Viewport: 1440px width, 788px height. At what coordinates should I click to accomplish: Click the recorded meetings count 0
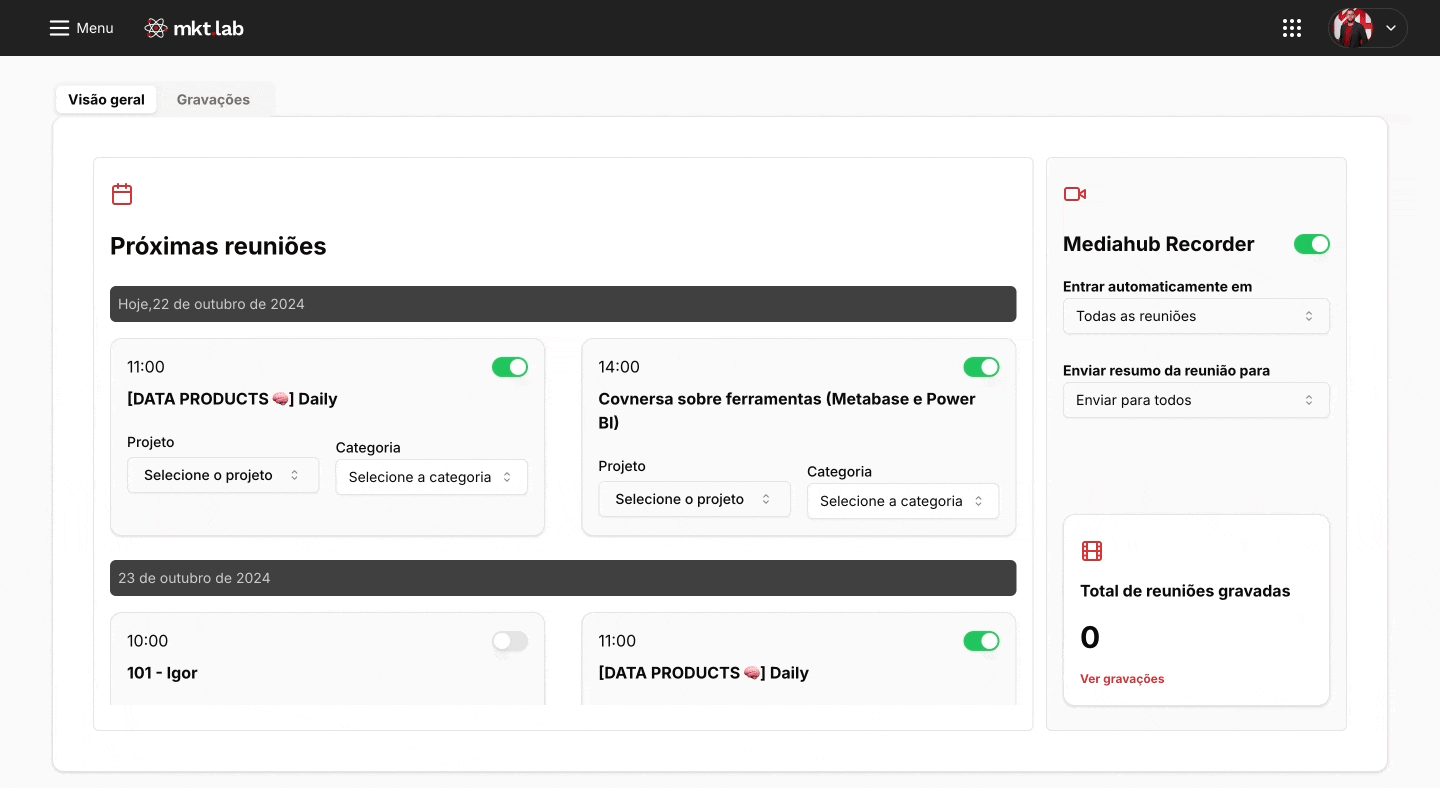pos(1090,637)
